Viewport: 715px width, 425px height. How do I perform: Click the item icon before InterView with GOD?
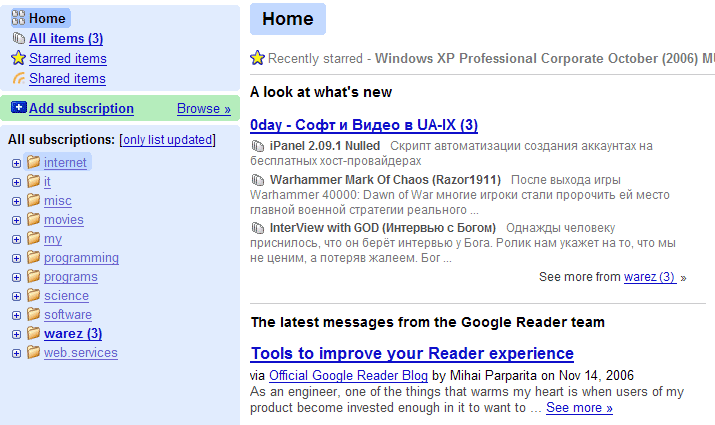point(258,228)
